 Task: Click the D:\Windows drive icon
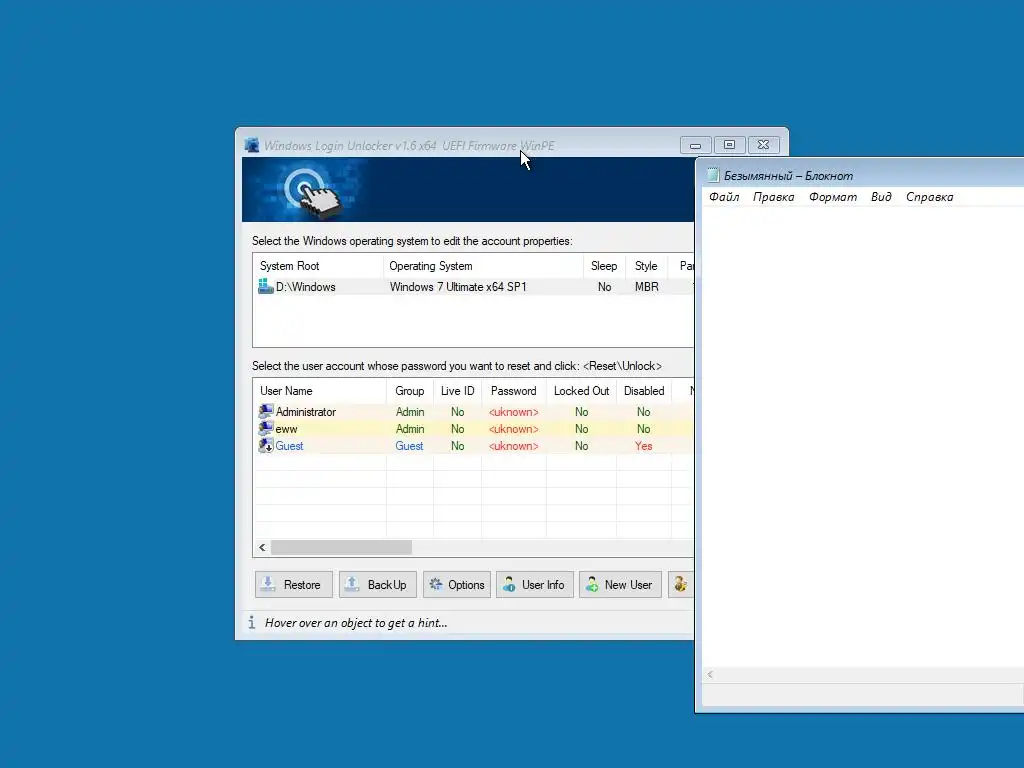265,286
